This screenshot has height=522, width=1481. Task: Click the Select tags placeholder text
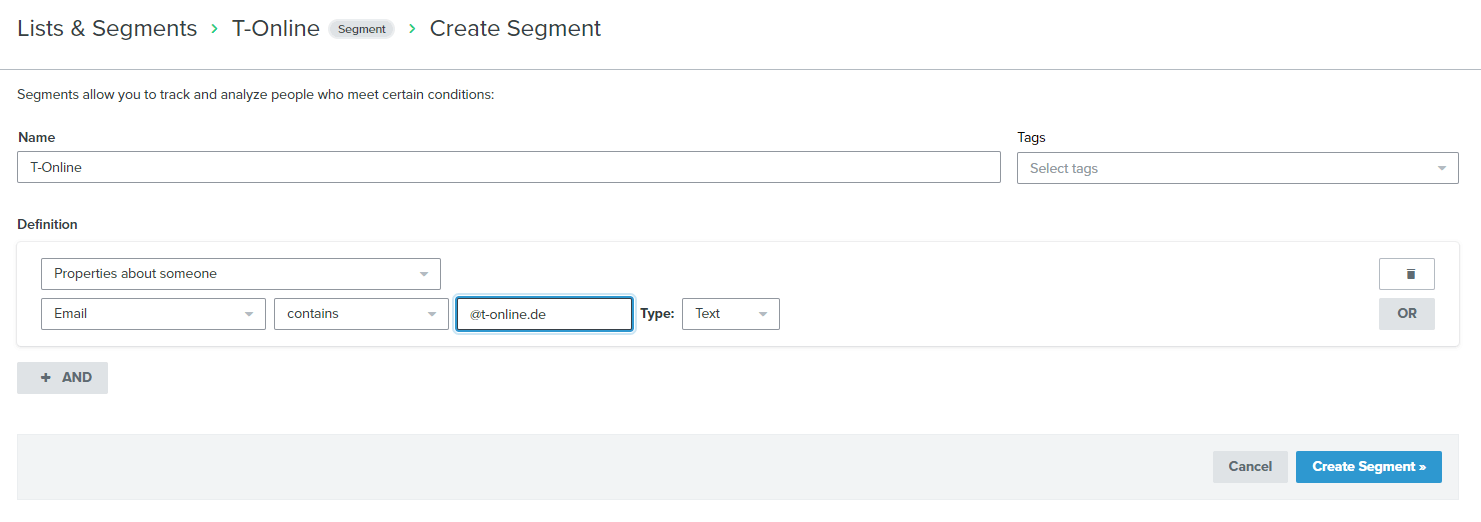pos(1064,168)
